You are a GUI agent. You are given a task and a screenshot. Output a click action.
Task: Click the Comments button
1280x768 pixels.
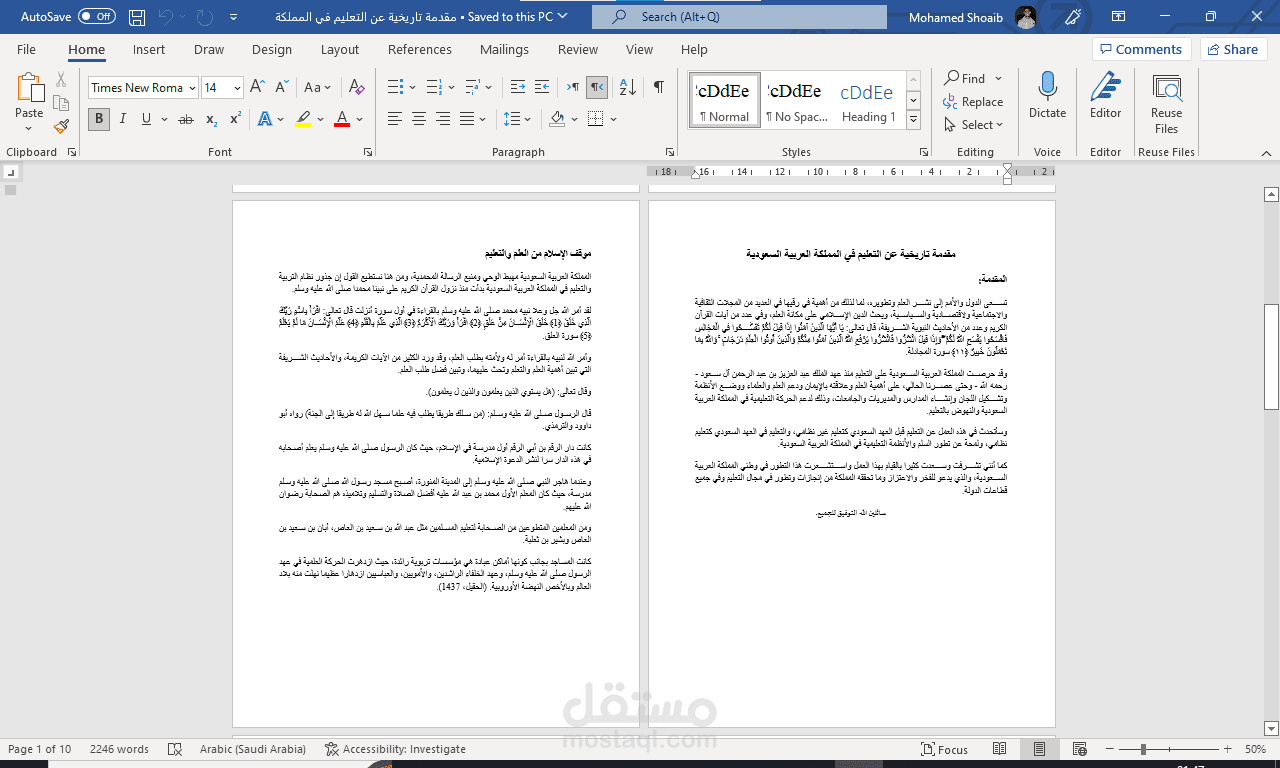pos(1142,49)
